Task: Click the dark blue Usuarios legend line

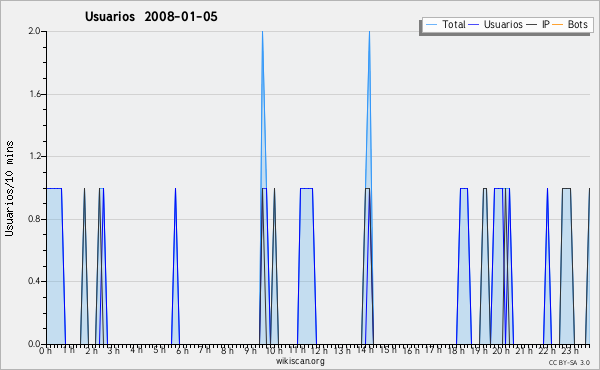Action: coord(474,25)
